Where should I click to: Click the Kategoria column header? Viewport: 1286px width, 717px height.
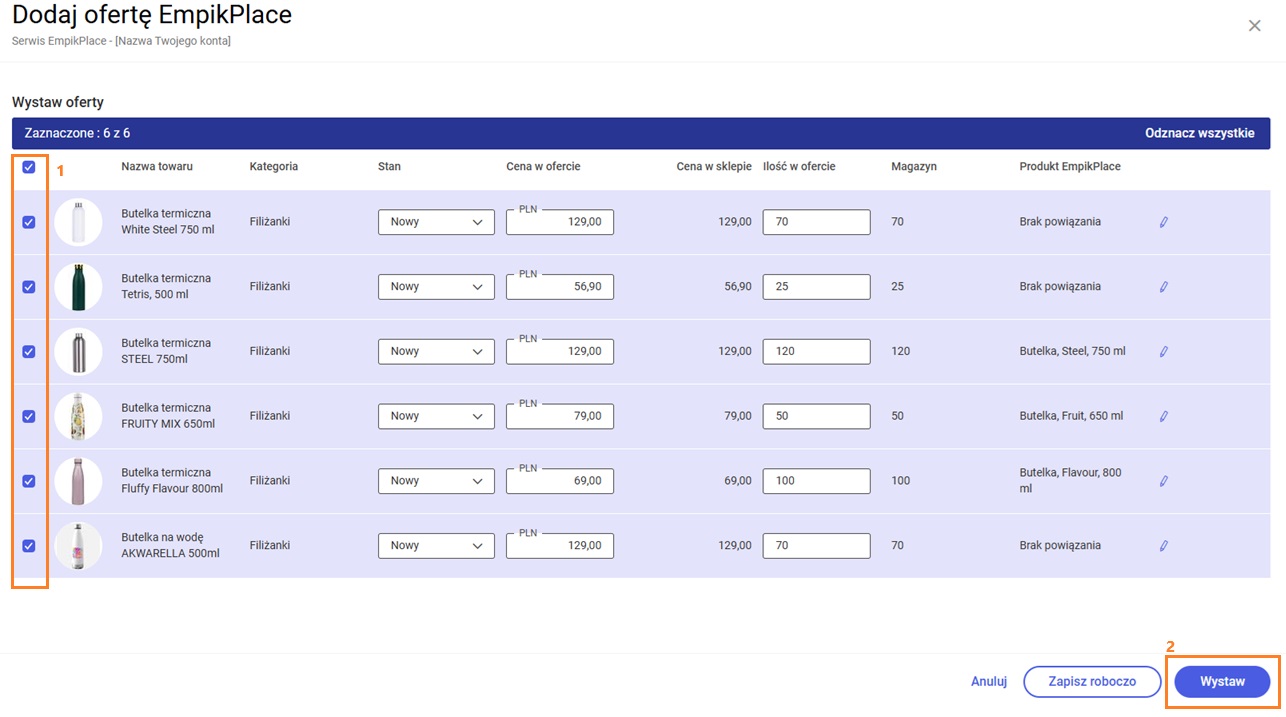[x=274, y=167]
